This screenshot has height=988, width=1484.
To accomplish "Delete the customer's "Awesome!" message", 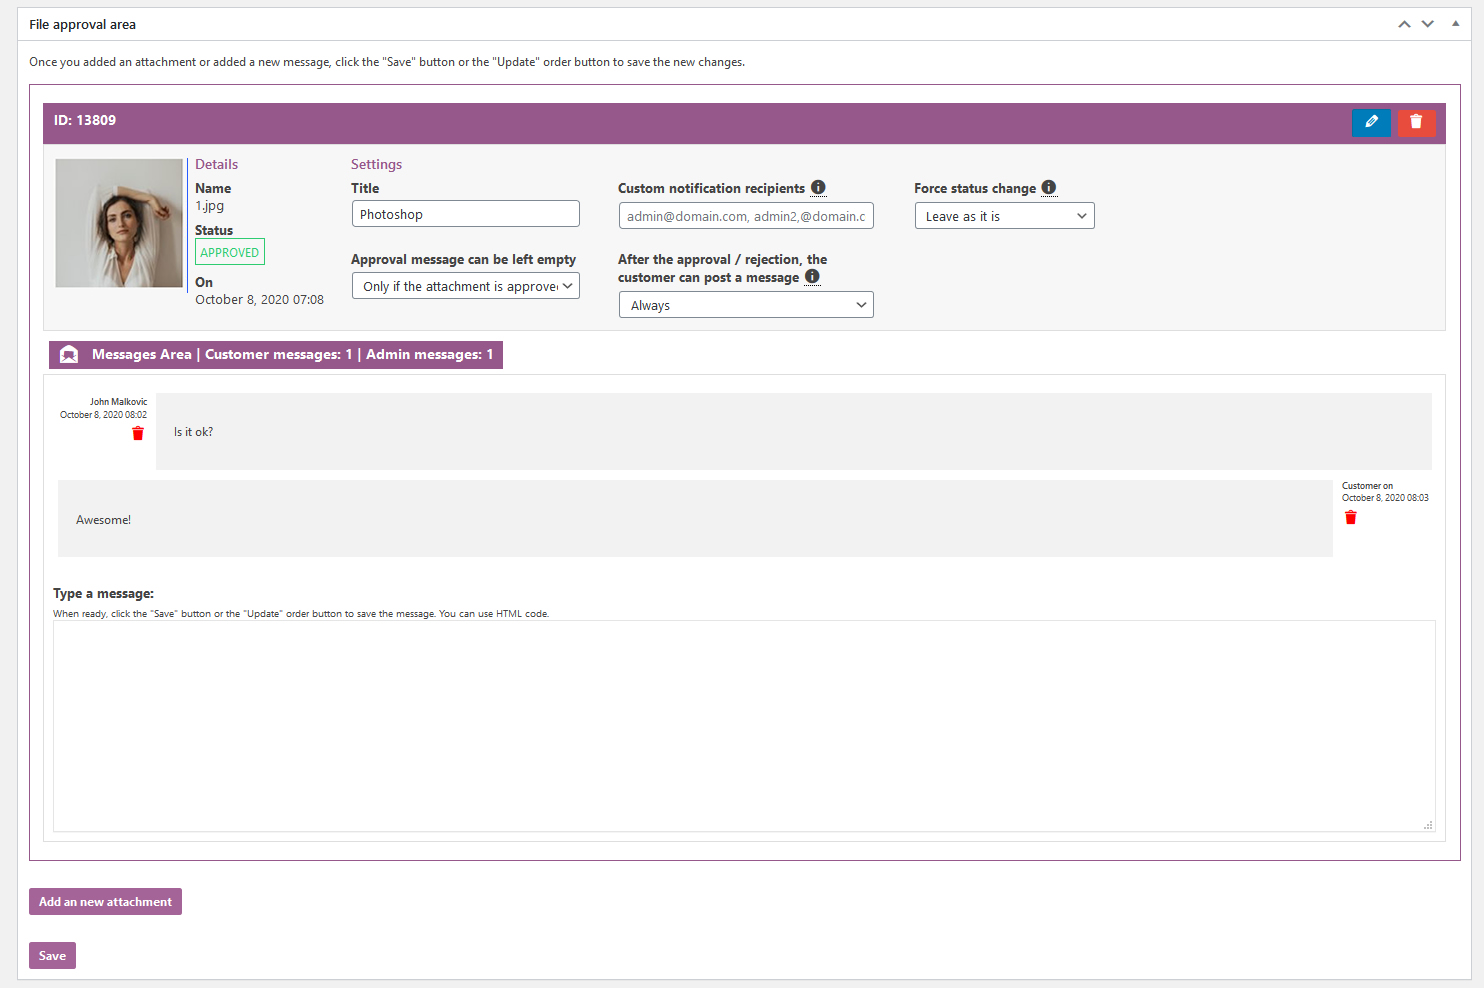I will 1351,517.
